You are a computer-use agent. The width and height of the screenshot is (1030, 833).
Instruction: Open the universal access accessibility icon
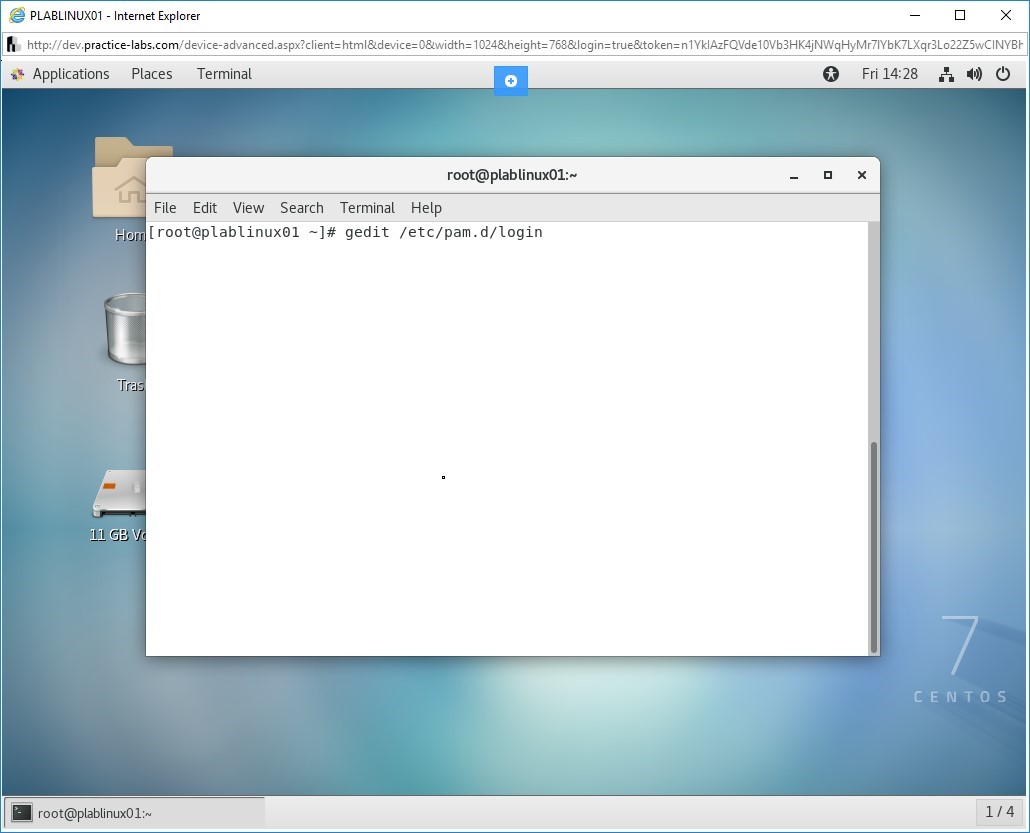[x=830, y=73]
